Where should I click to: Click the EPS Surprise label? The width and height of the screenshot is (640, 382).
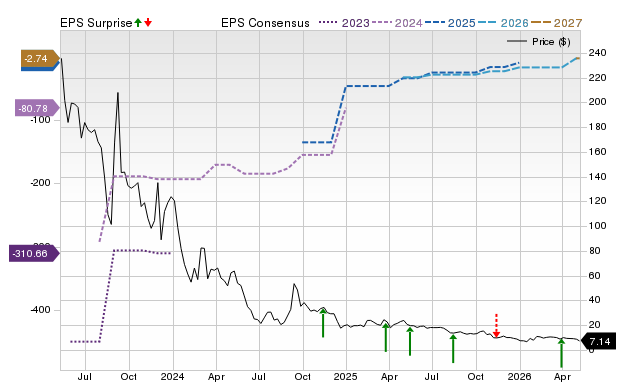(x=96, y=23)
